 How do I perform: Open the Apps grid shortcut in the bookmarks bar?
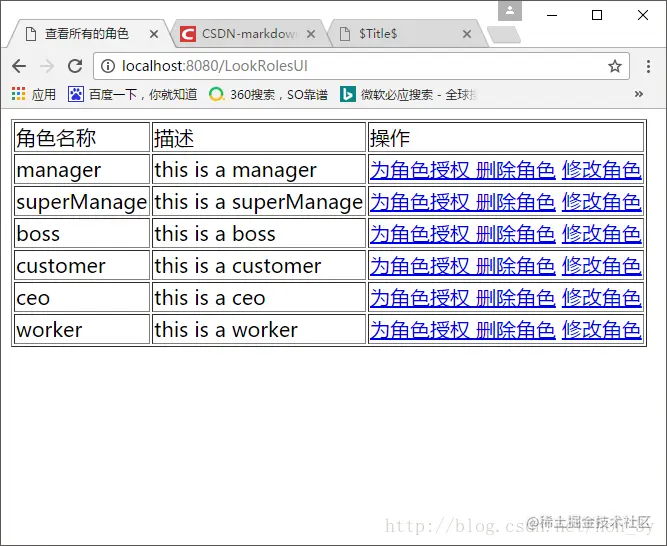(x=34, y=94)
